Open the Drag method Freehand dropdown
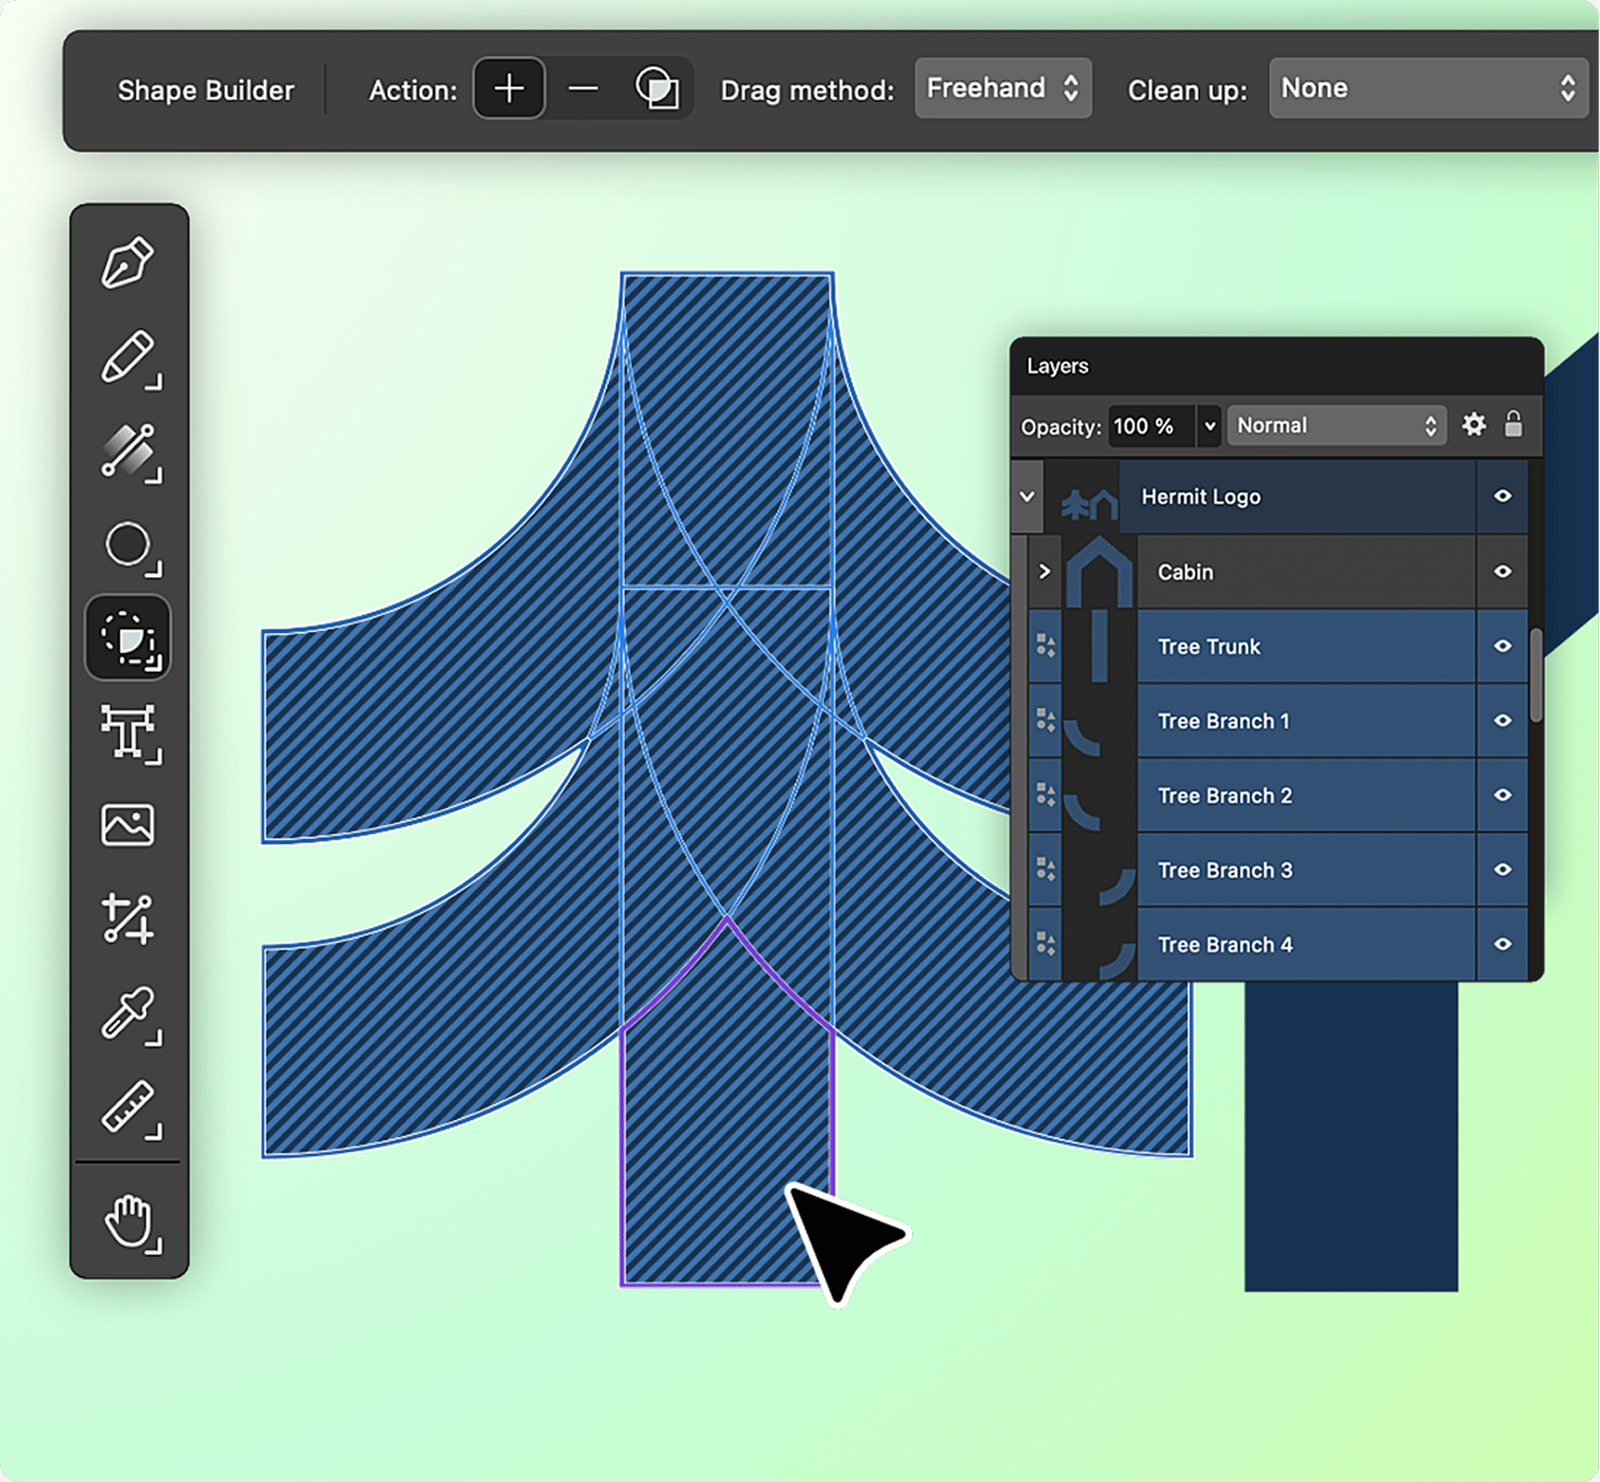 (1002, 89)
